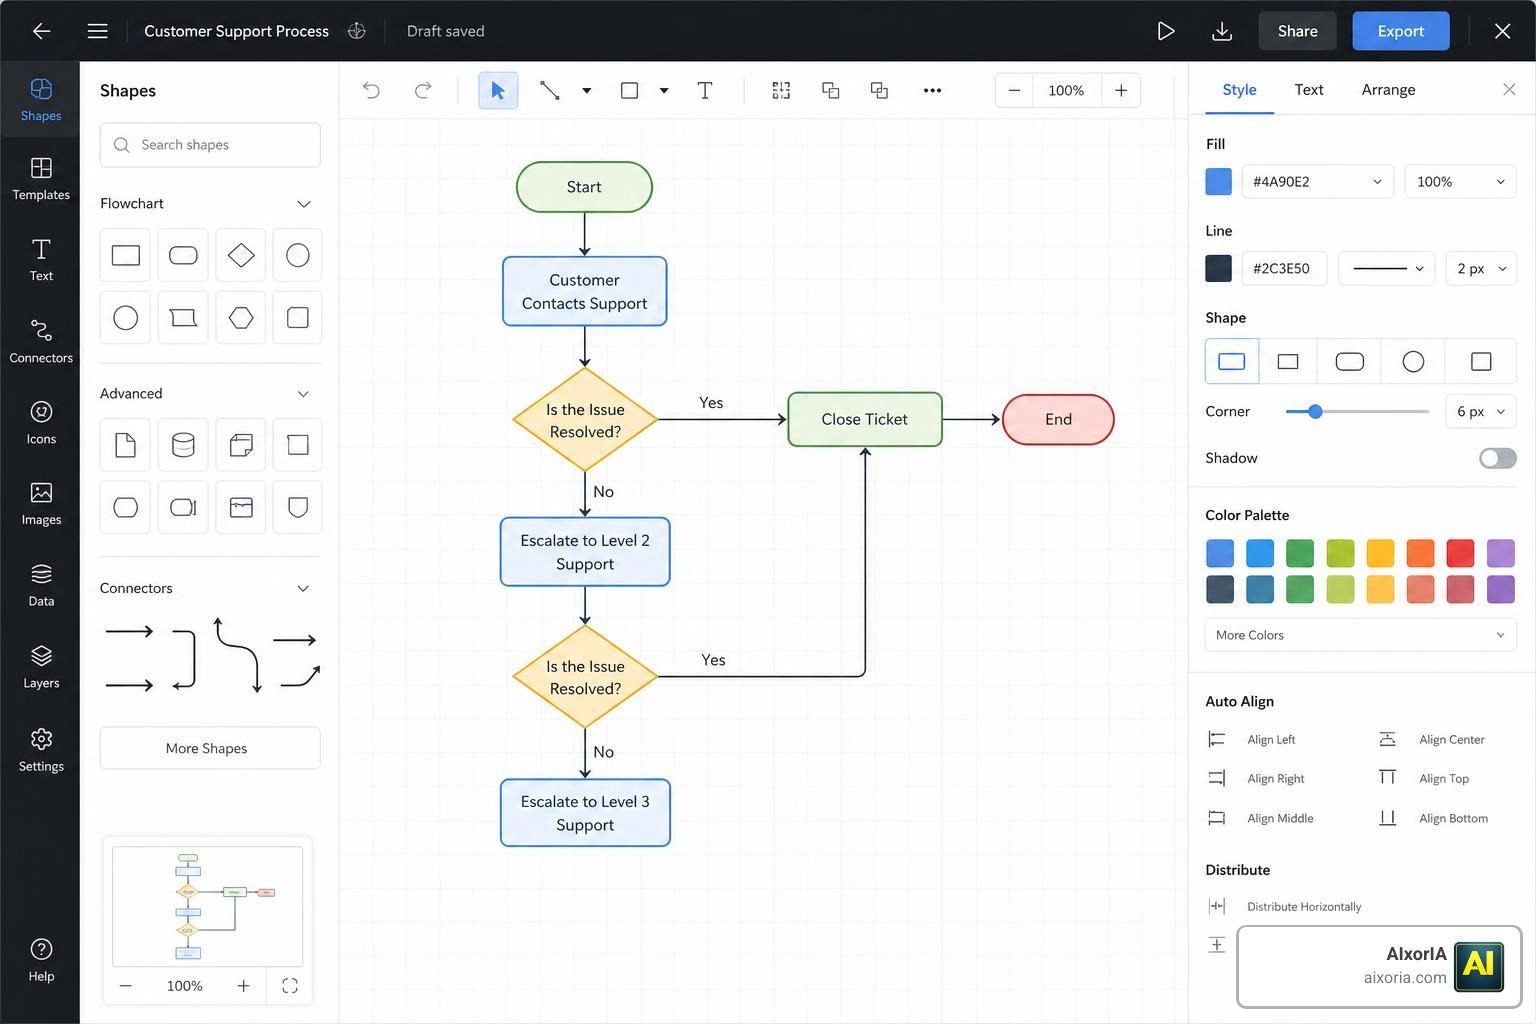Screen dimensions: 1536x1024
Task: Click the undo arrow in toolbar
Action: click(371, 90)
